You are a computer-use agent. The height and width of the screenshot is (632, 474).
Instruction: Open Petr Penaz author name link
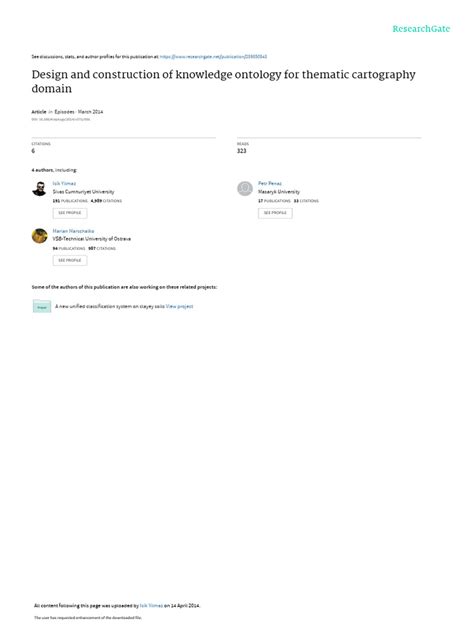pyautogui.click(x=270, y=183)
